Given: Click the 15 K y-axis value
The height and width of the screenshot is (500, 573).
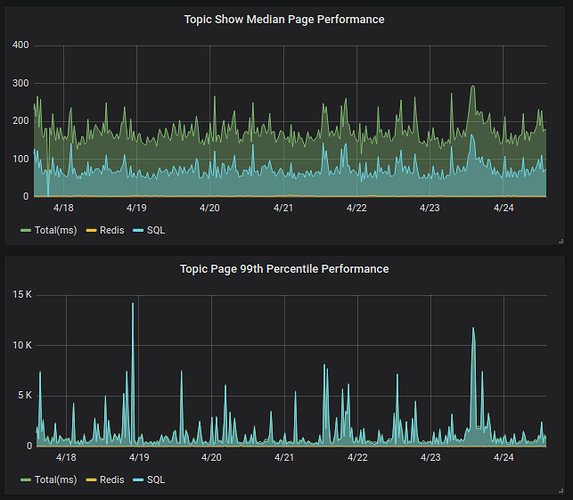Looking at the screenshot, I should tap(22, 295).
